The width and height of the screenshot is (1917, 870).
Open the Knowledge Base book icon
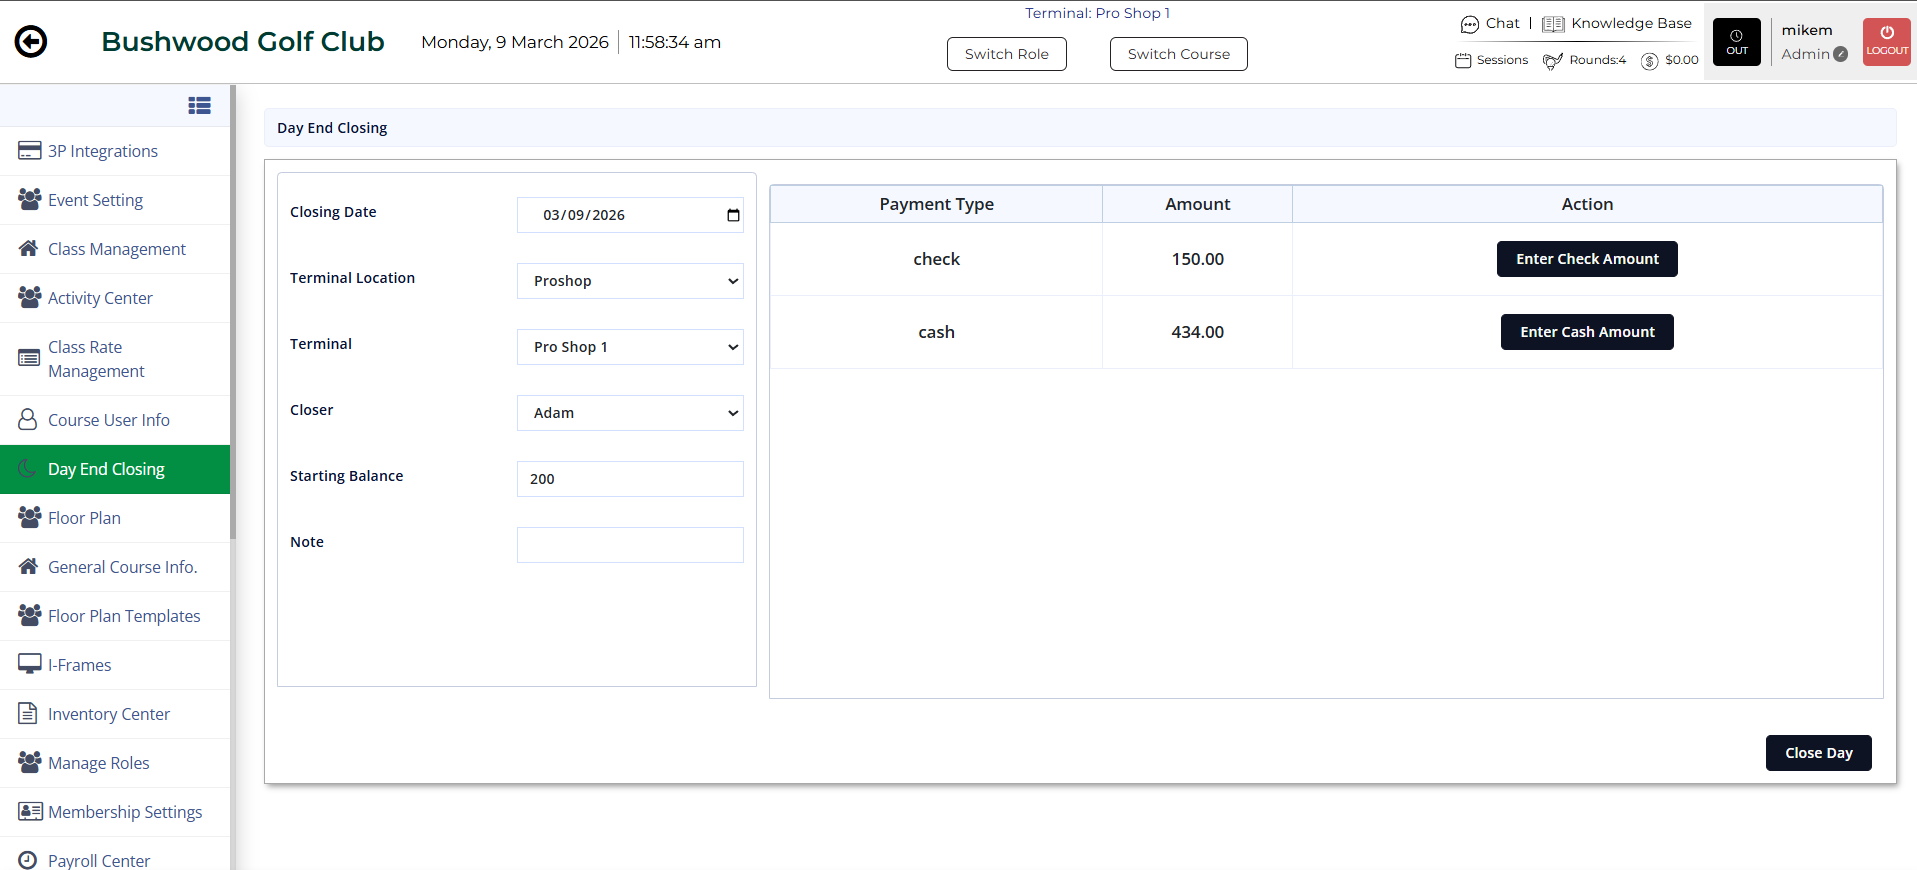[x=1552, y=24]
